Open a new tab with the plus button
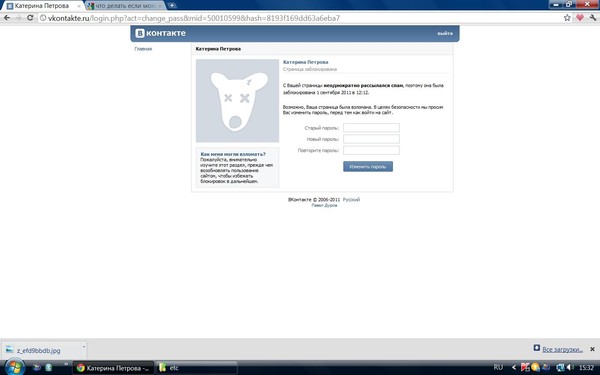The height and width of the screenshot is (375, 600). [x=172, y=5]
